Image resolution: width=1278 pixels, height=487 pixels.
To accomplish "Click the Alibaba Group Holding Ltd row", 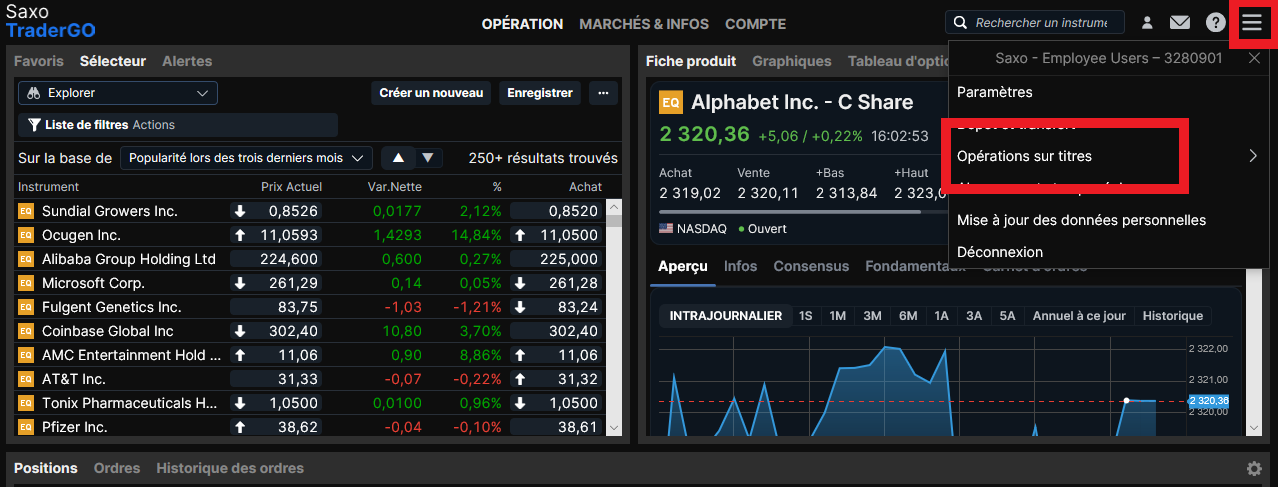I will pos(311,259).
